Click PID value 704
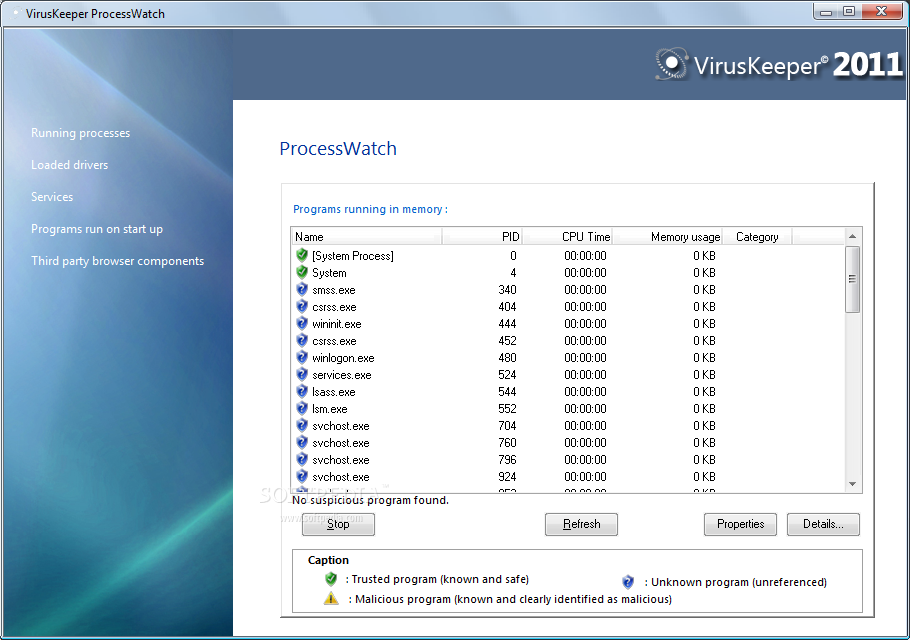This screenshot has width=910, height=640. coord(507,425)
